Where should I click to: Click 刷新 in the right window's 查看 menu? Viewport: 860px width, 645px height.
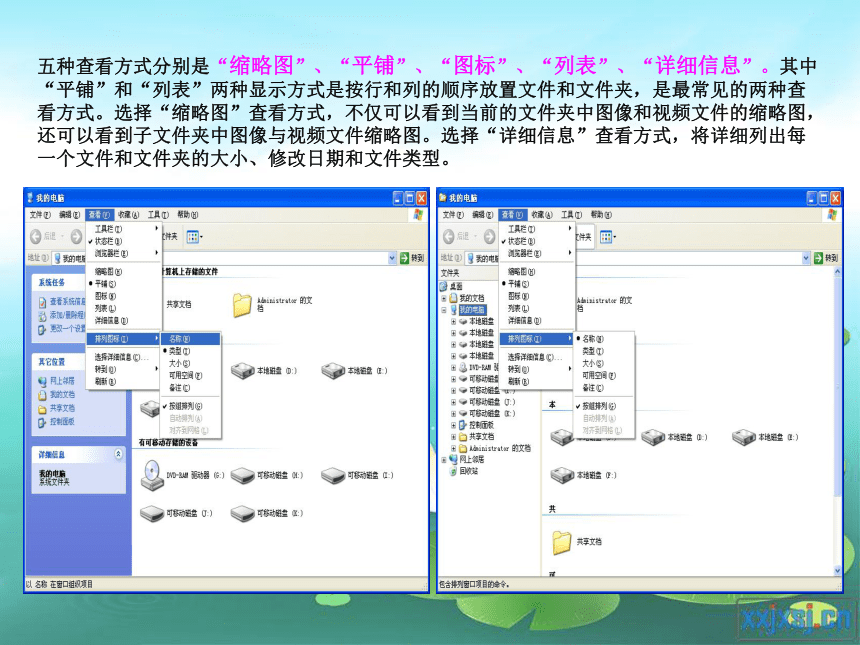(538, 381)
